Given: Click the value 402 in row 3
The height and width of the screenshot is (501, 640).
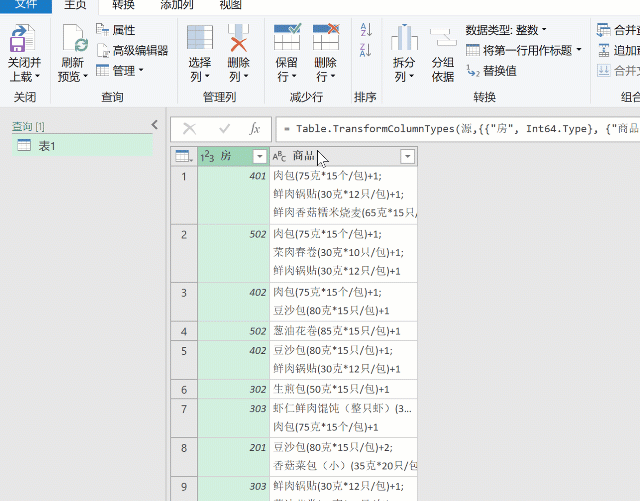Looking at the screenshot, I should point(258,292).
